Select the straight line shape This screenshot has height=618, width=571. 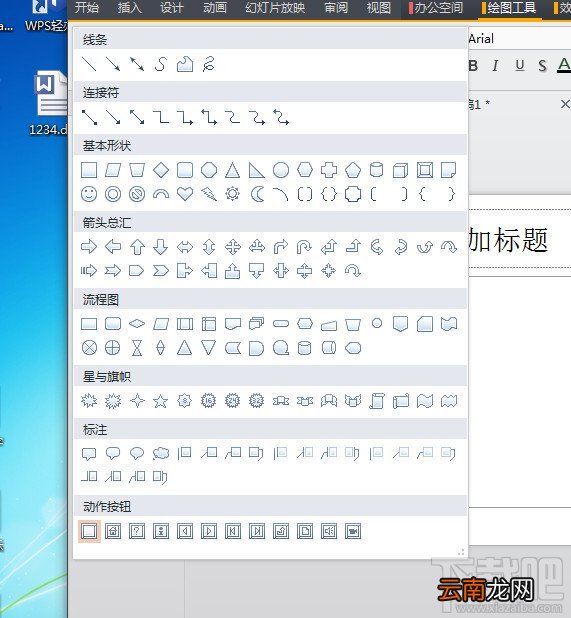(x=89, y=64)
